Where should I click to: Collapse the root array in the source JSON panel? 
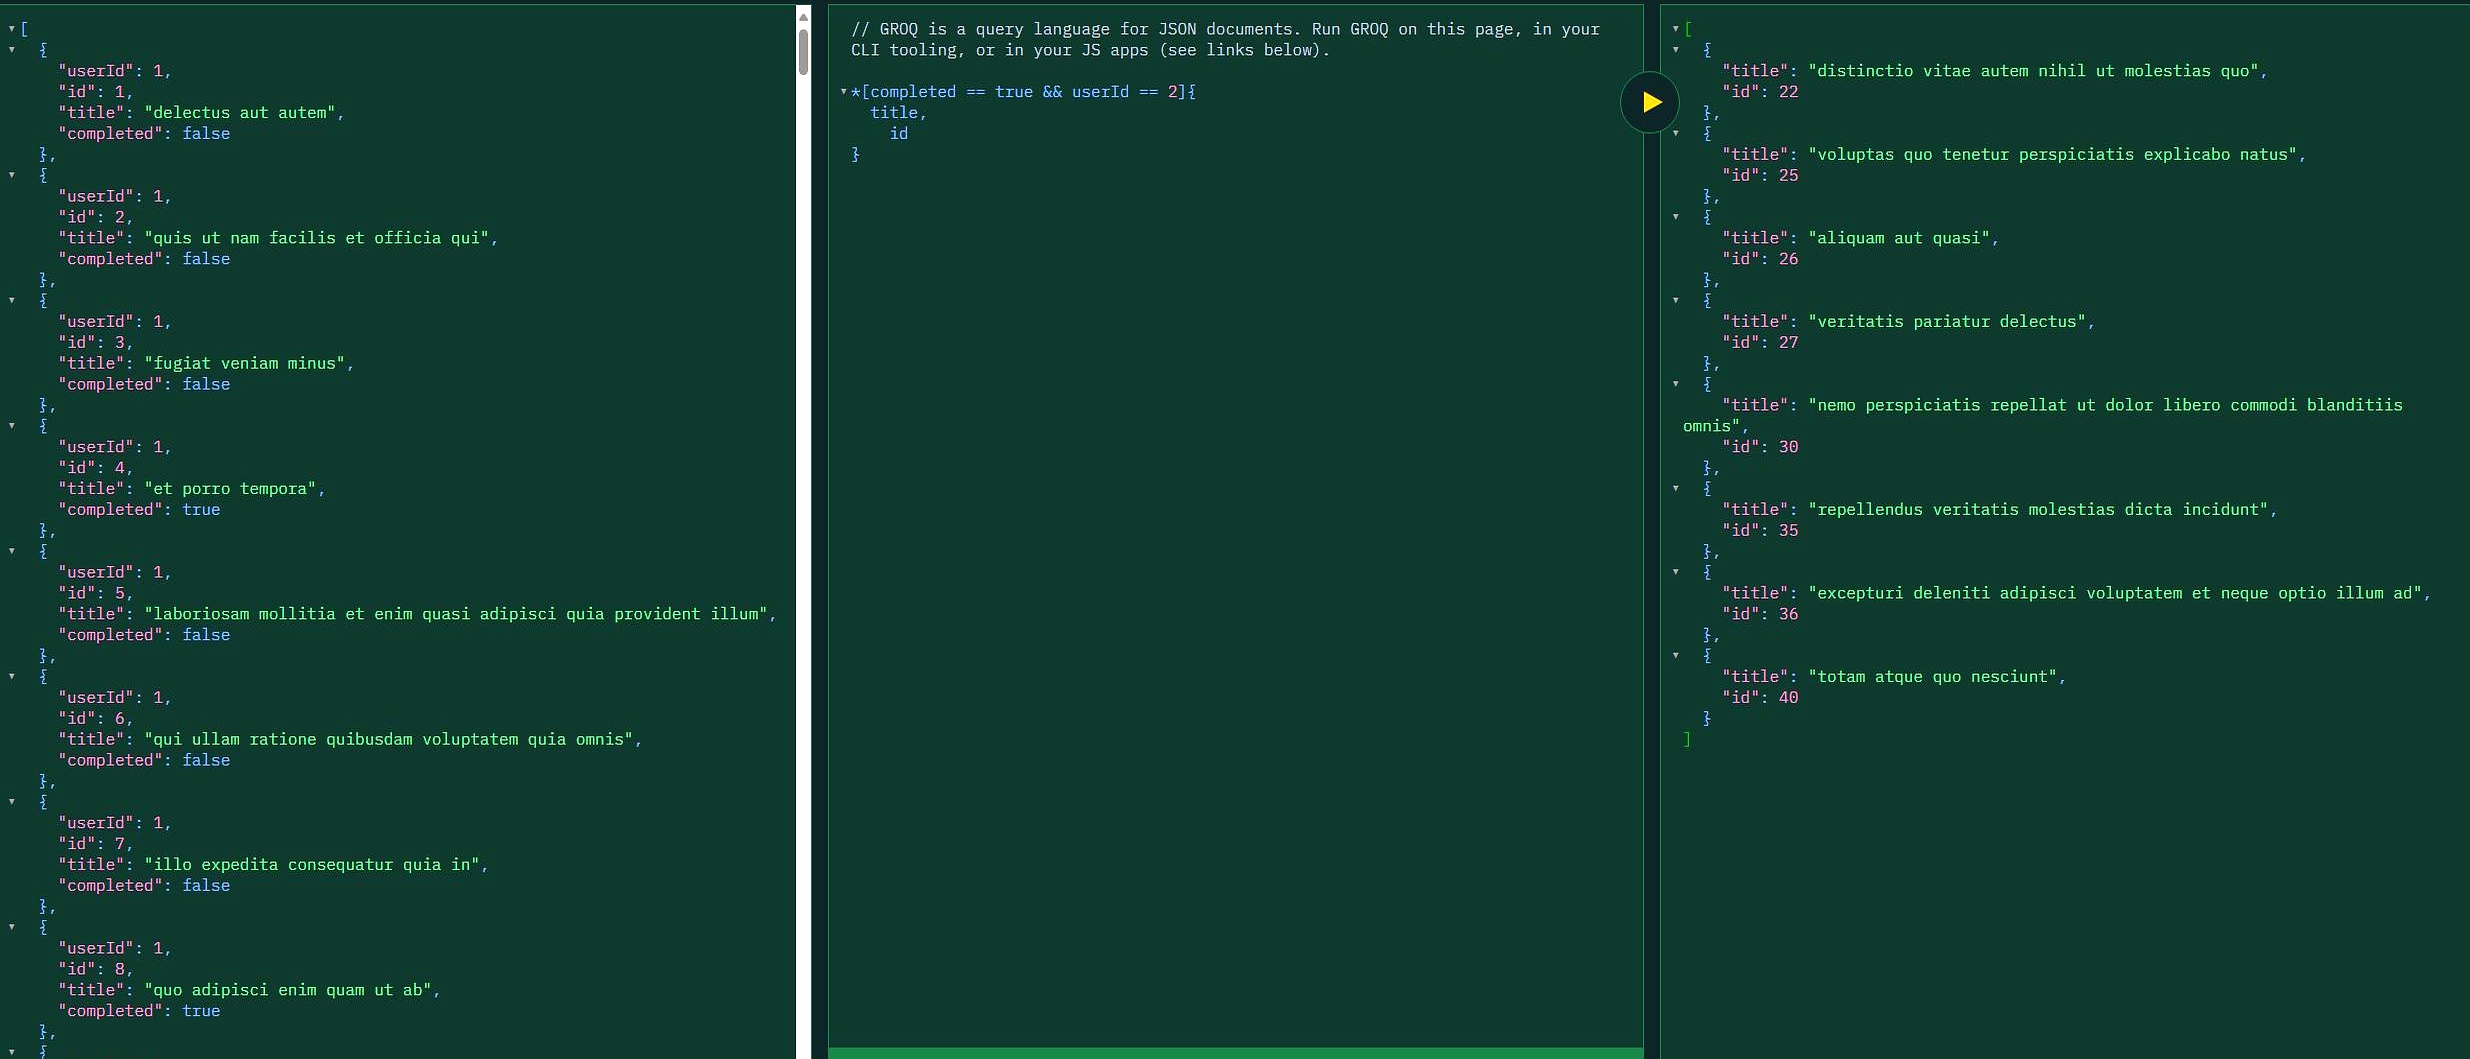point(12,29)
